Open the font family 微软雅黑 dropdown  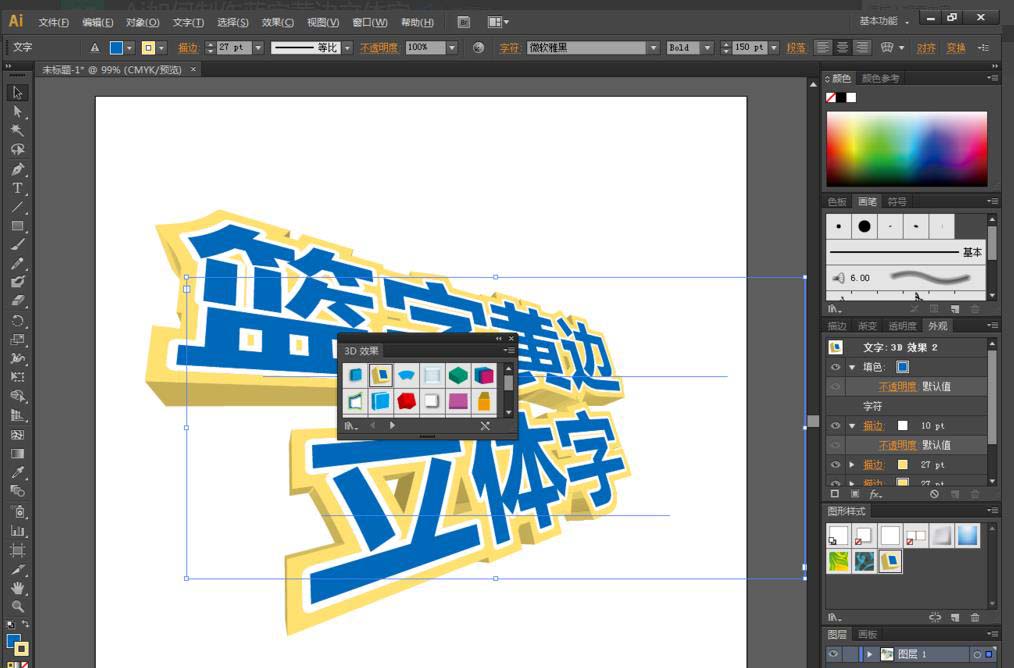[x=653, y=47]
